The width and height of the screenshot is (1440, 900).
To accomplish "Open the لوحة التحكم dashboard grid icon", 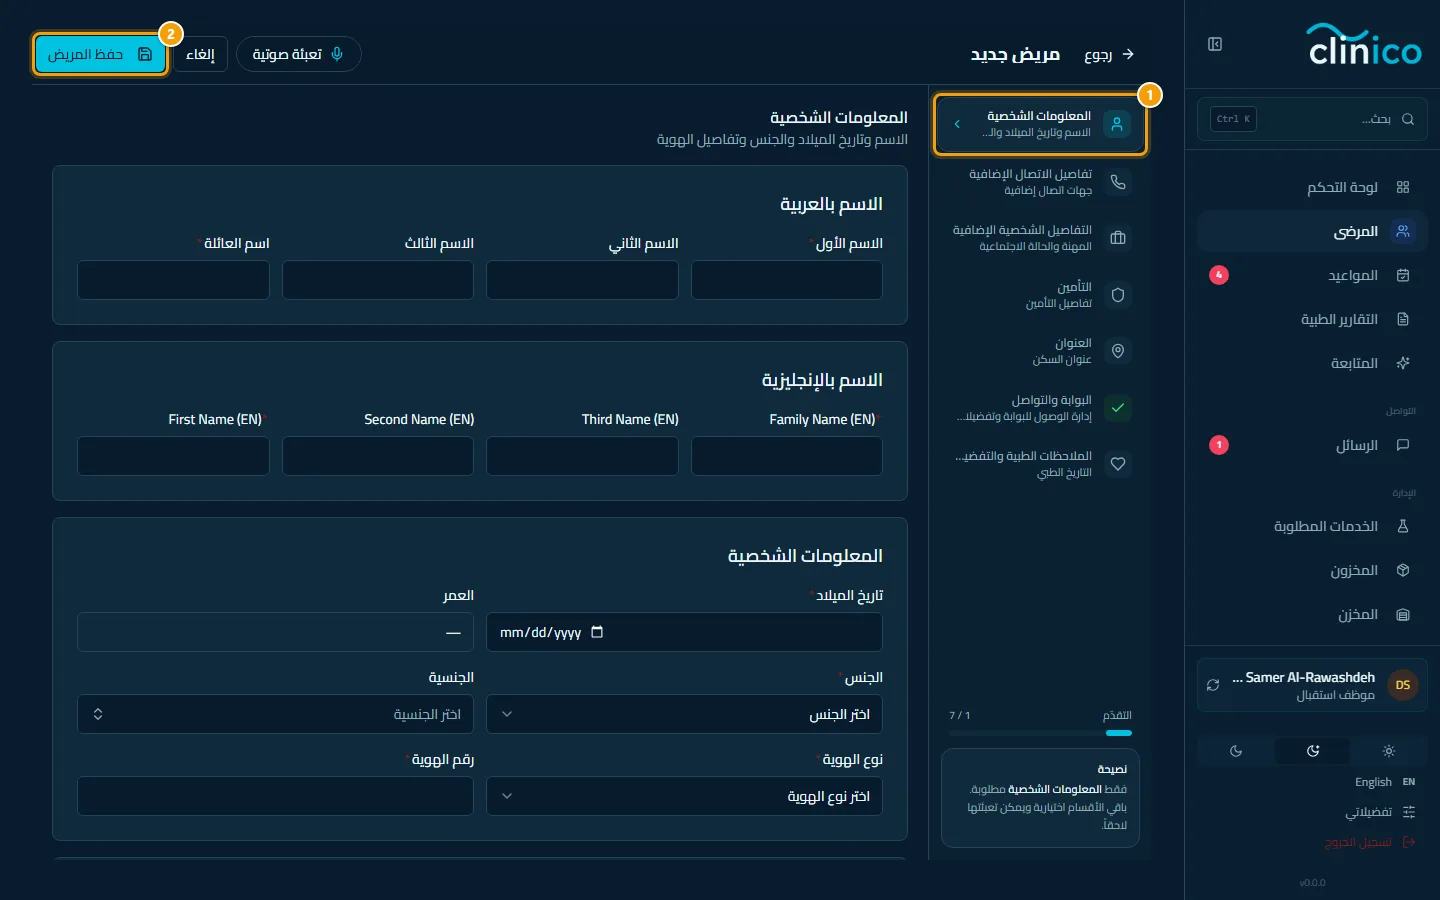I will point(1403,187).
